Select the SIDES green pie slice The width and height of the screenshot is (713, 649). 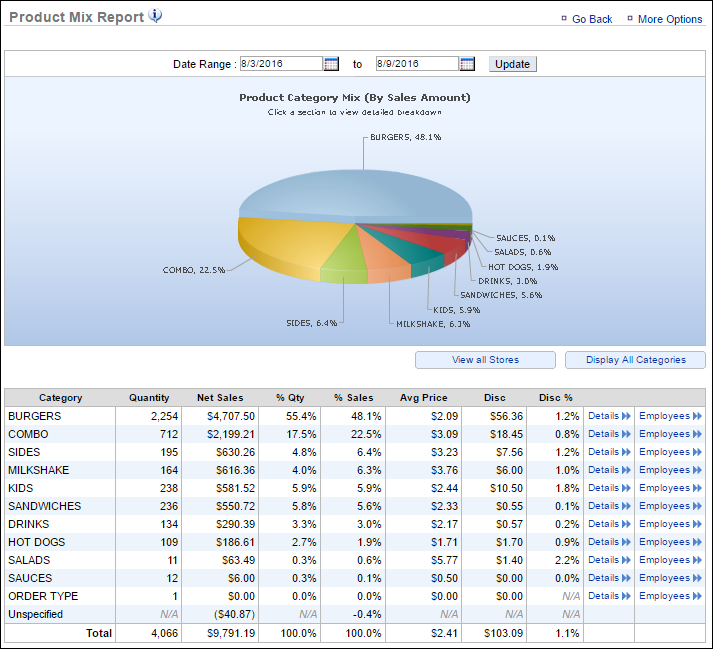[343, 259]
